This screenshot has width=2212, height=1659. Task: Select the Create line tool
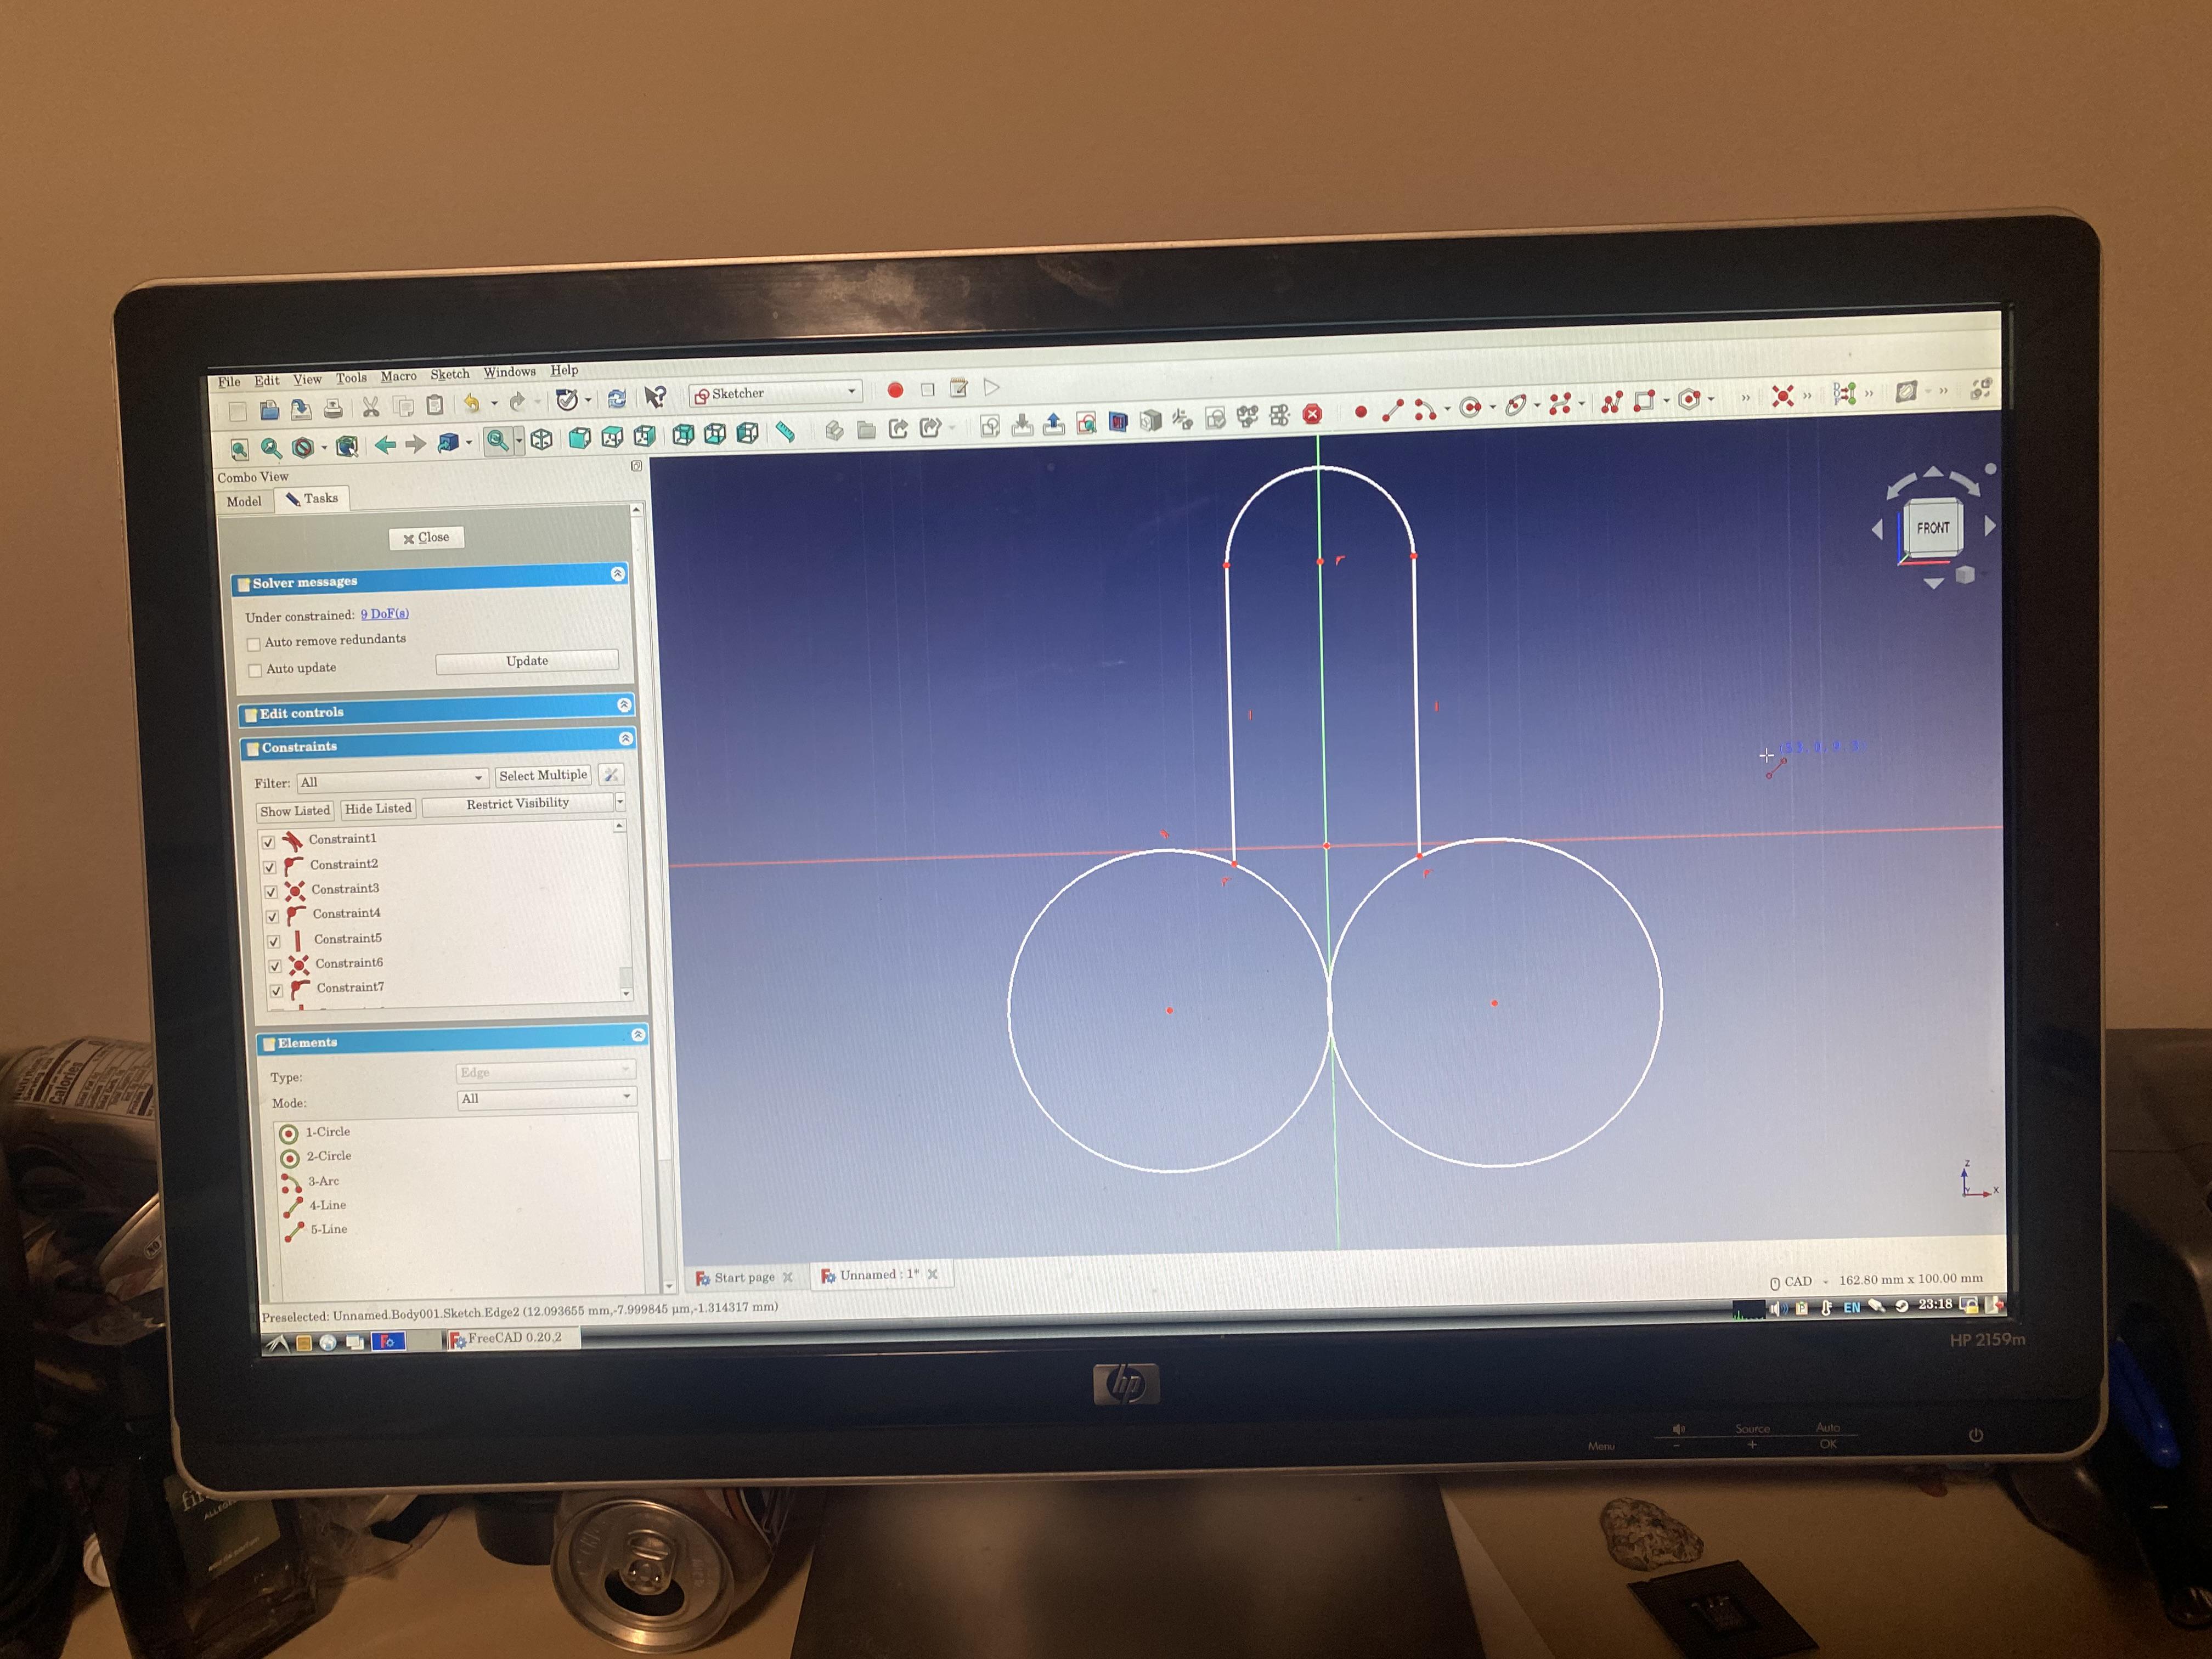[x=1393, y=410]
